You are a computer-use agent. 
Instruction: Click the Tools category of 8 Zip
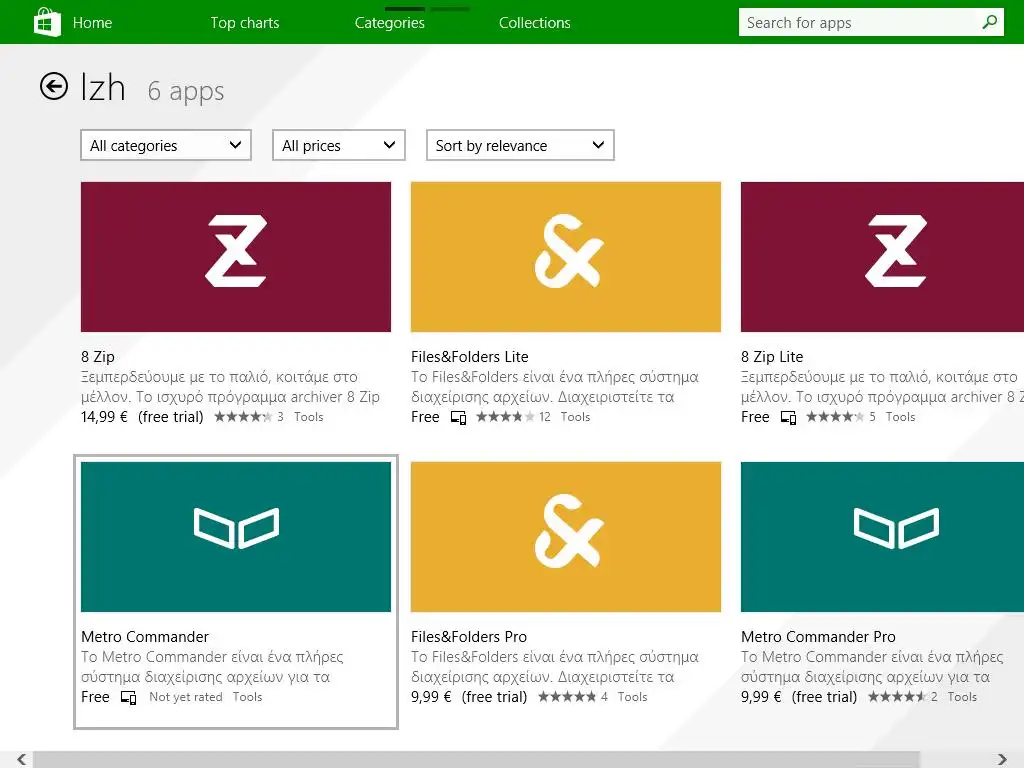[309, 417]
